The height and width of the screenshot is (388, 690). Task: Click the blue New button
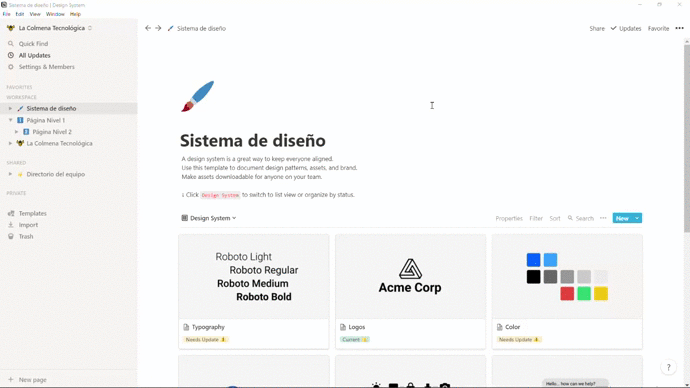click(x=622, y=218)
